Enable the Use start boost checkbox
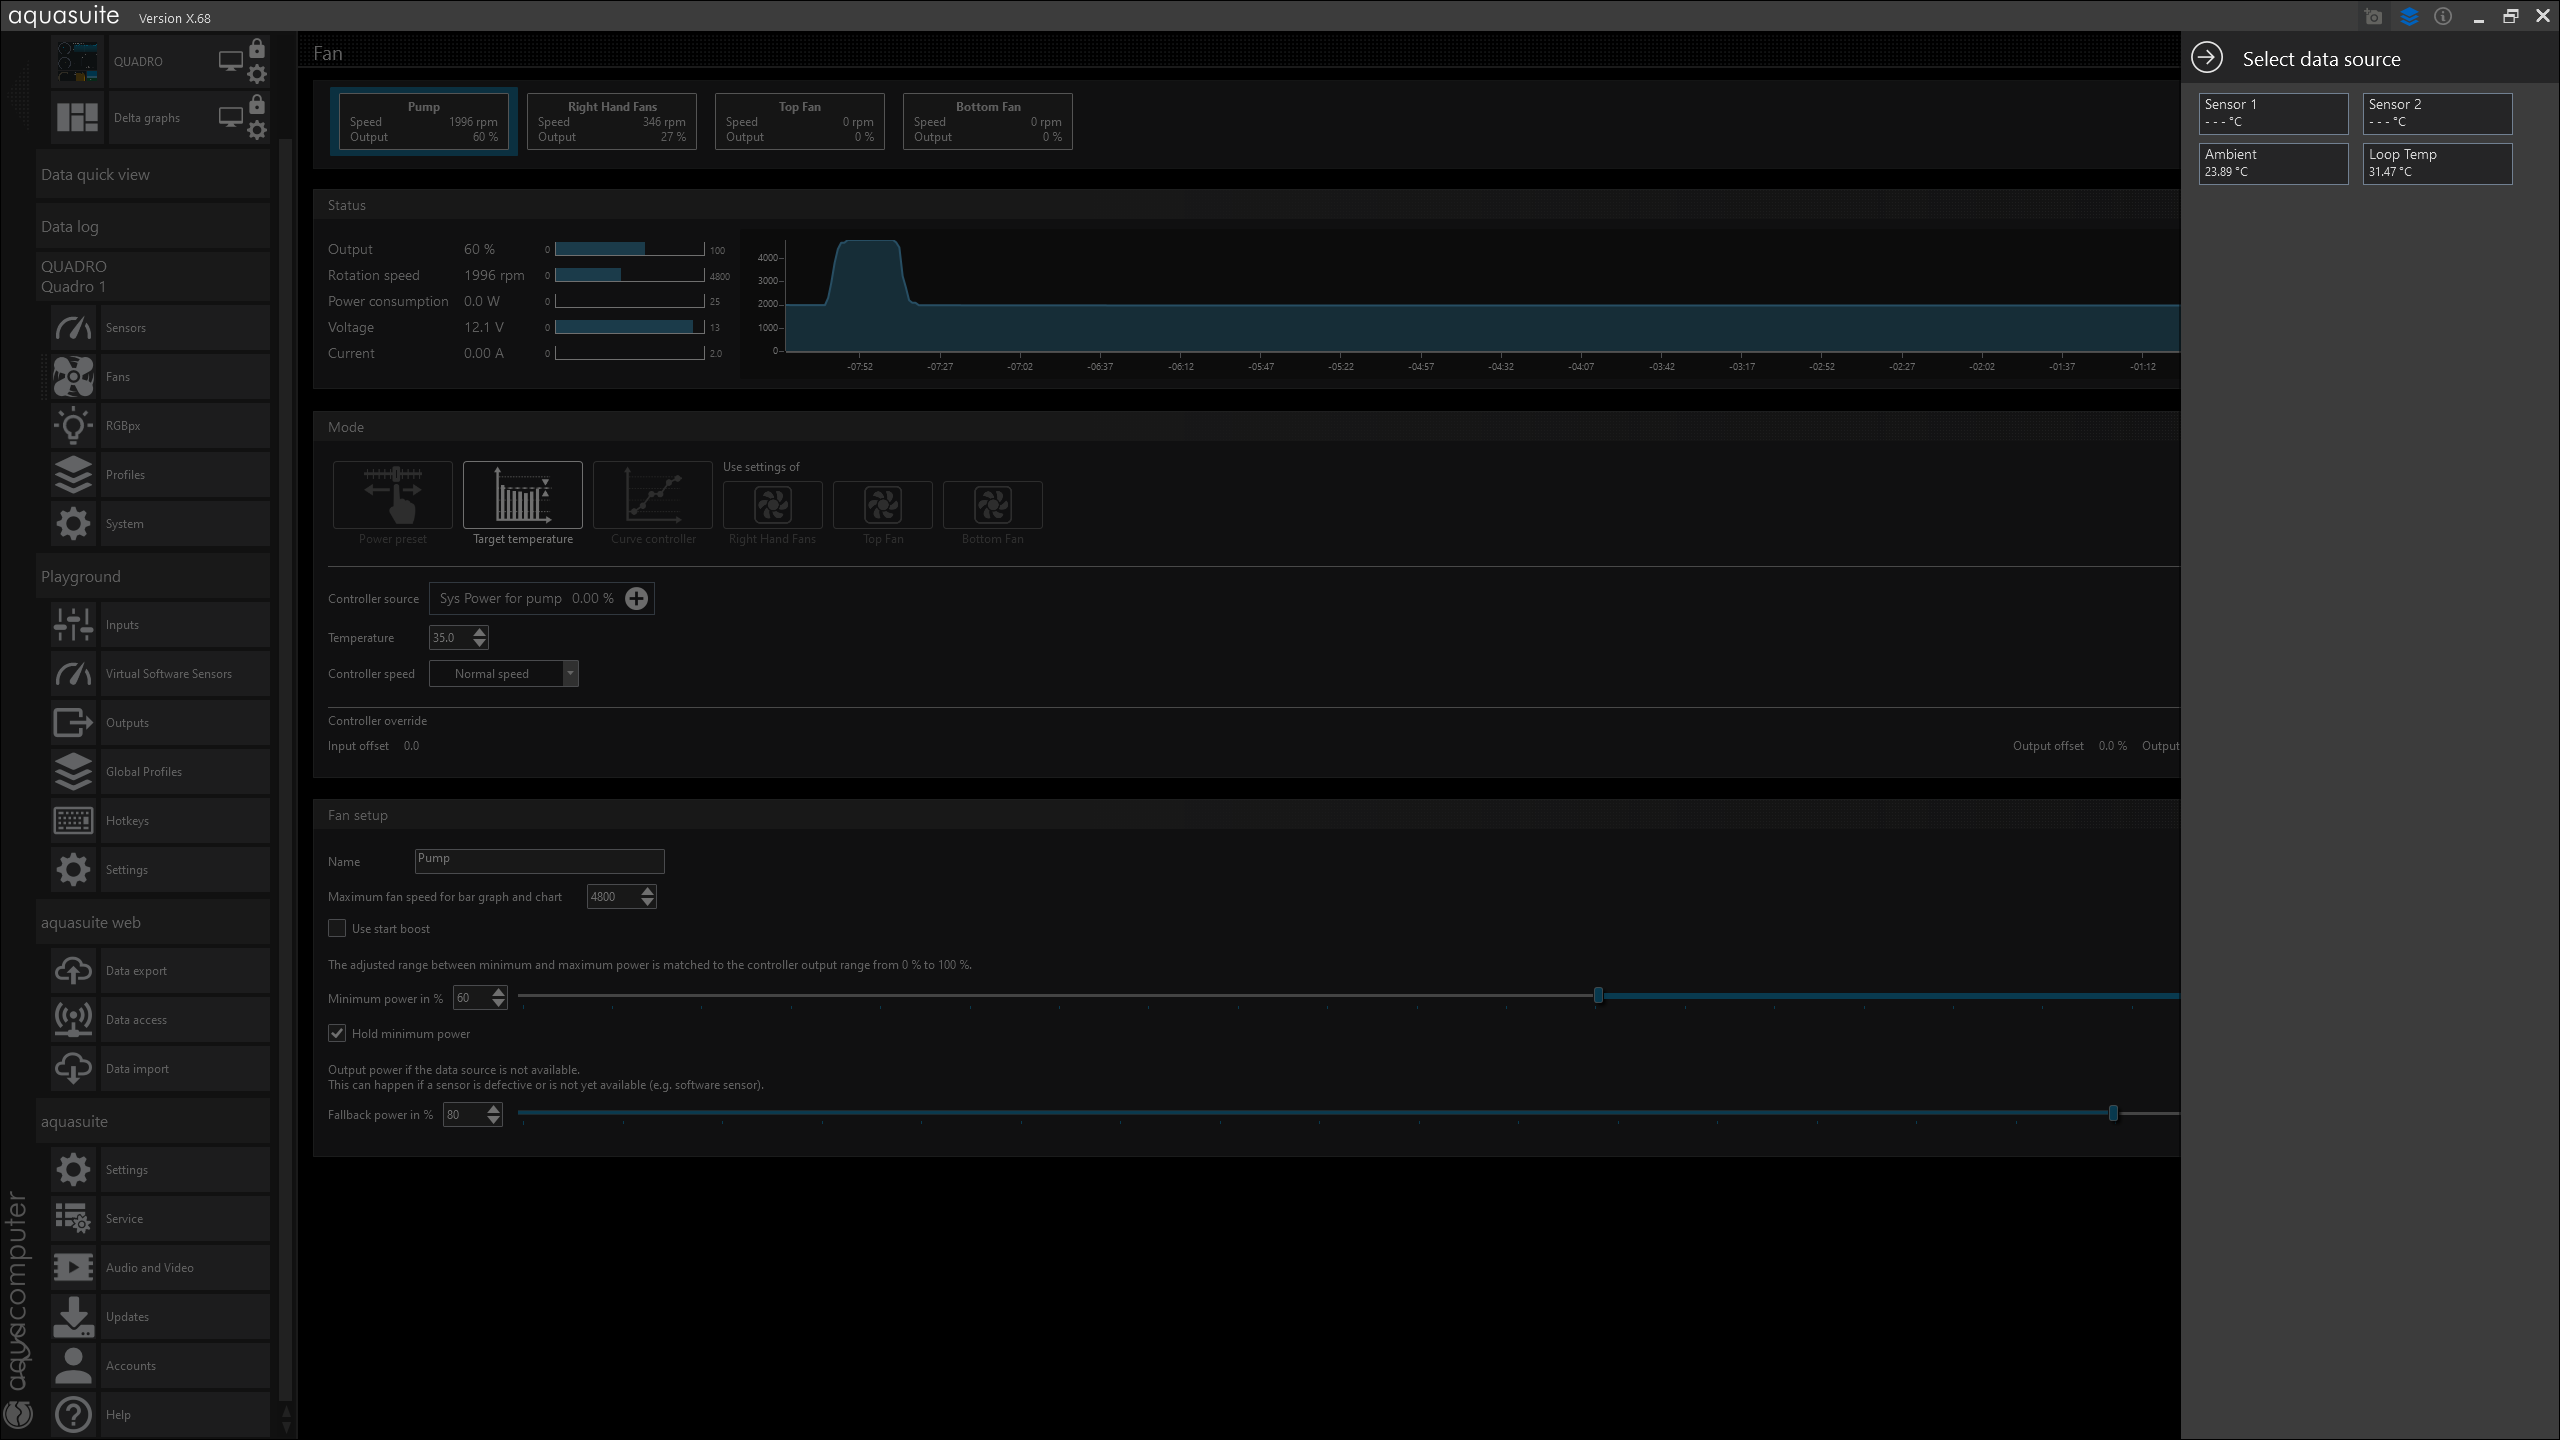 coord(337,929)
